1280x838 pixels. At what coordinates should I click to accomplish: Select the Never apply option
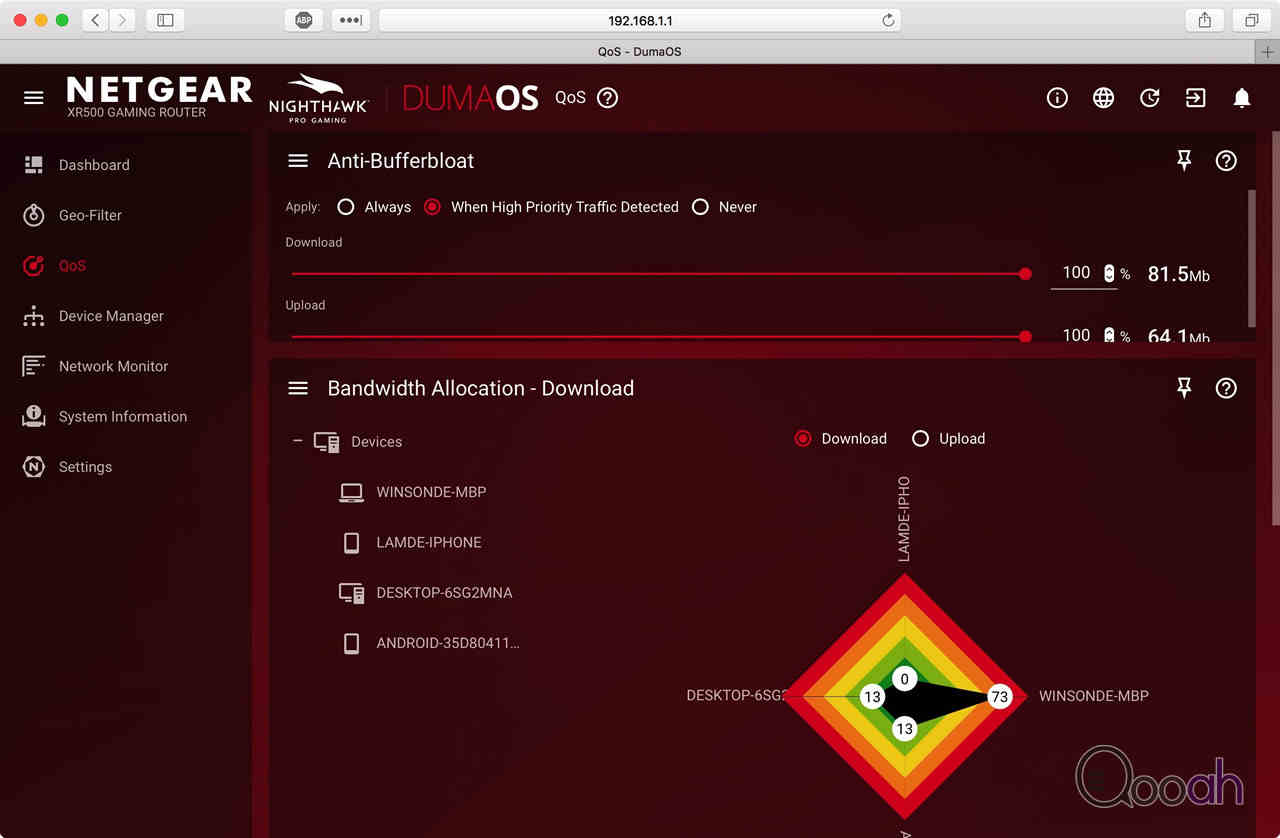(700, 207)
